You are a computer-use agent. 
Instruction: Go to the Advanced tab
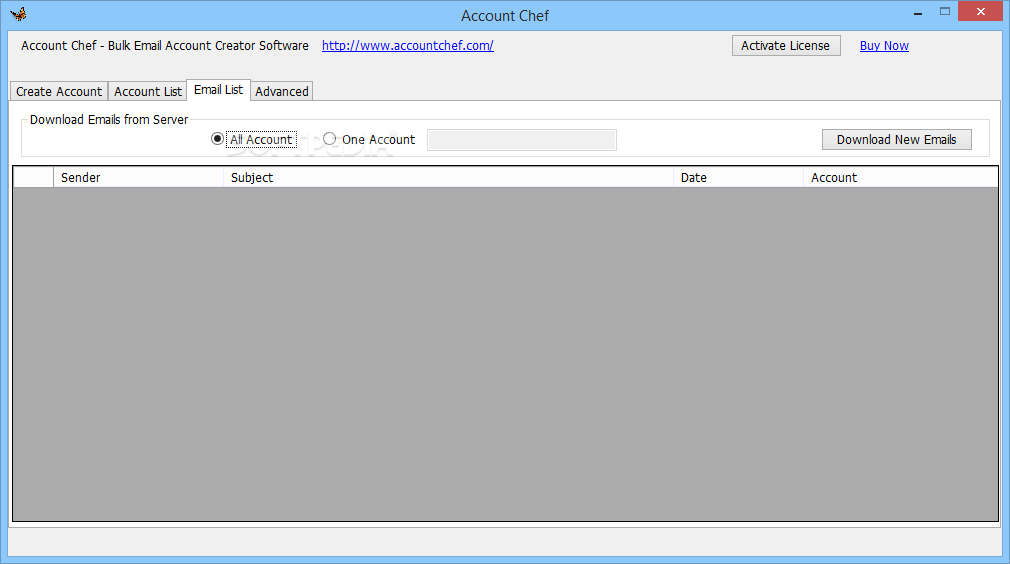281,91
